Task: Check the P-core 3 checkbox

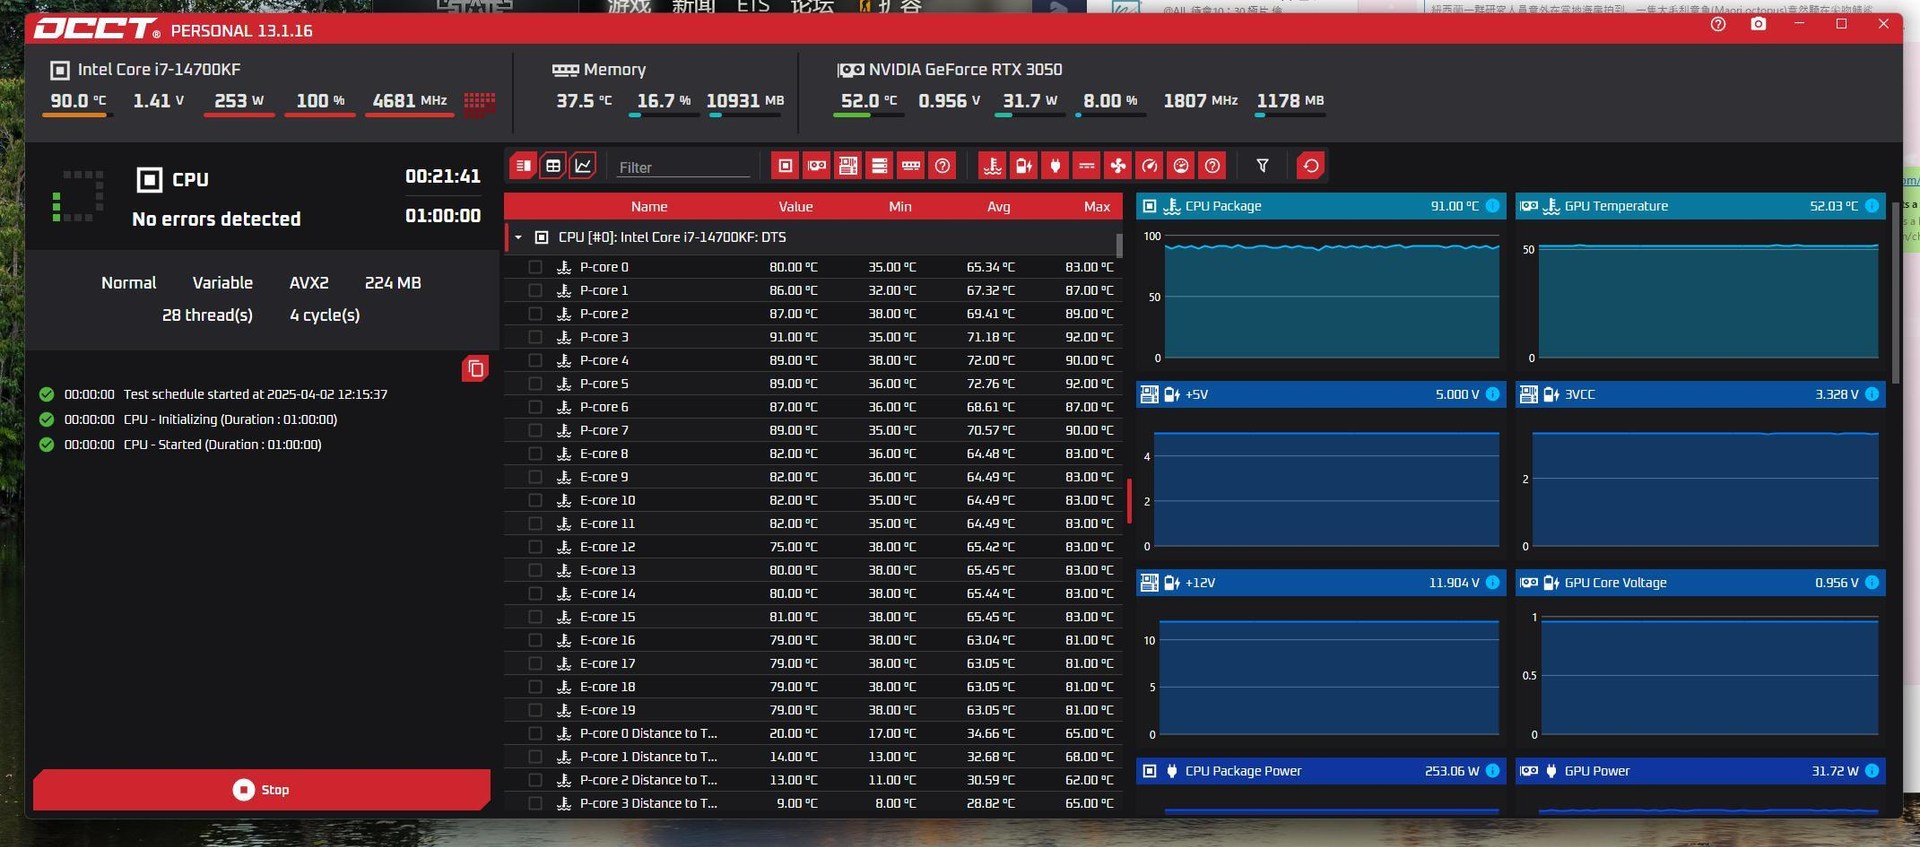Action: (x=535, y=337)
